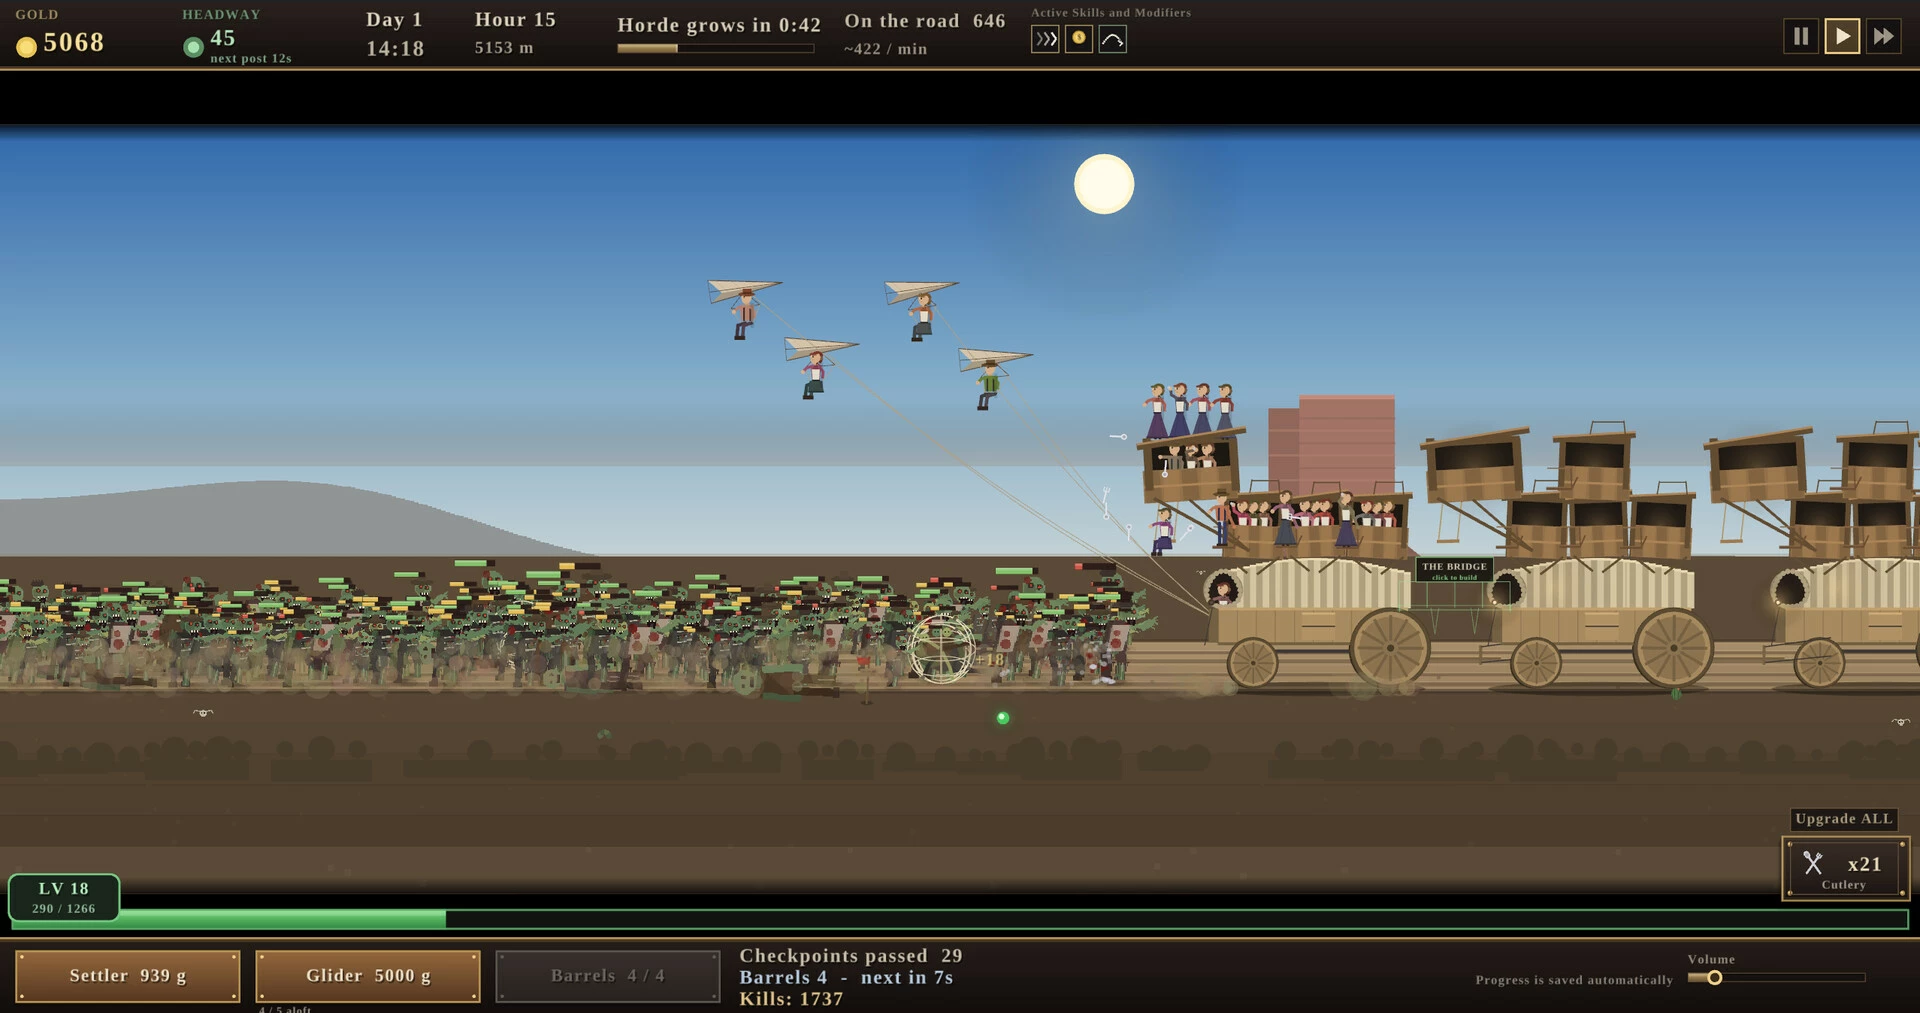Click the Headway value 45
The width and height of the screenshot is (1920, 1013).
[x=222, y=38]
